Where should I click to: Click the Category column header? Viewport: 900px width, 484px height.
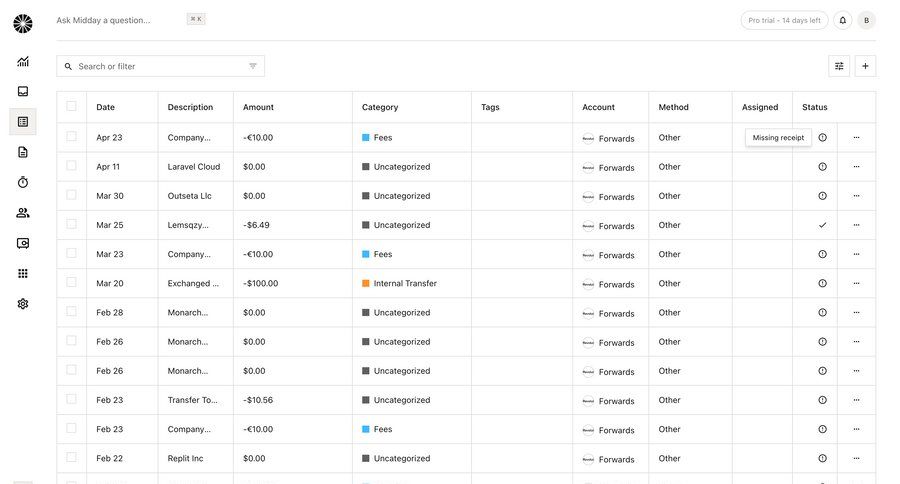point(380,107)
